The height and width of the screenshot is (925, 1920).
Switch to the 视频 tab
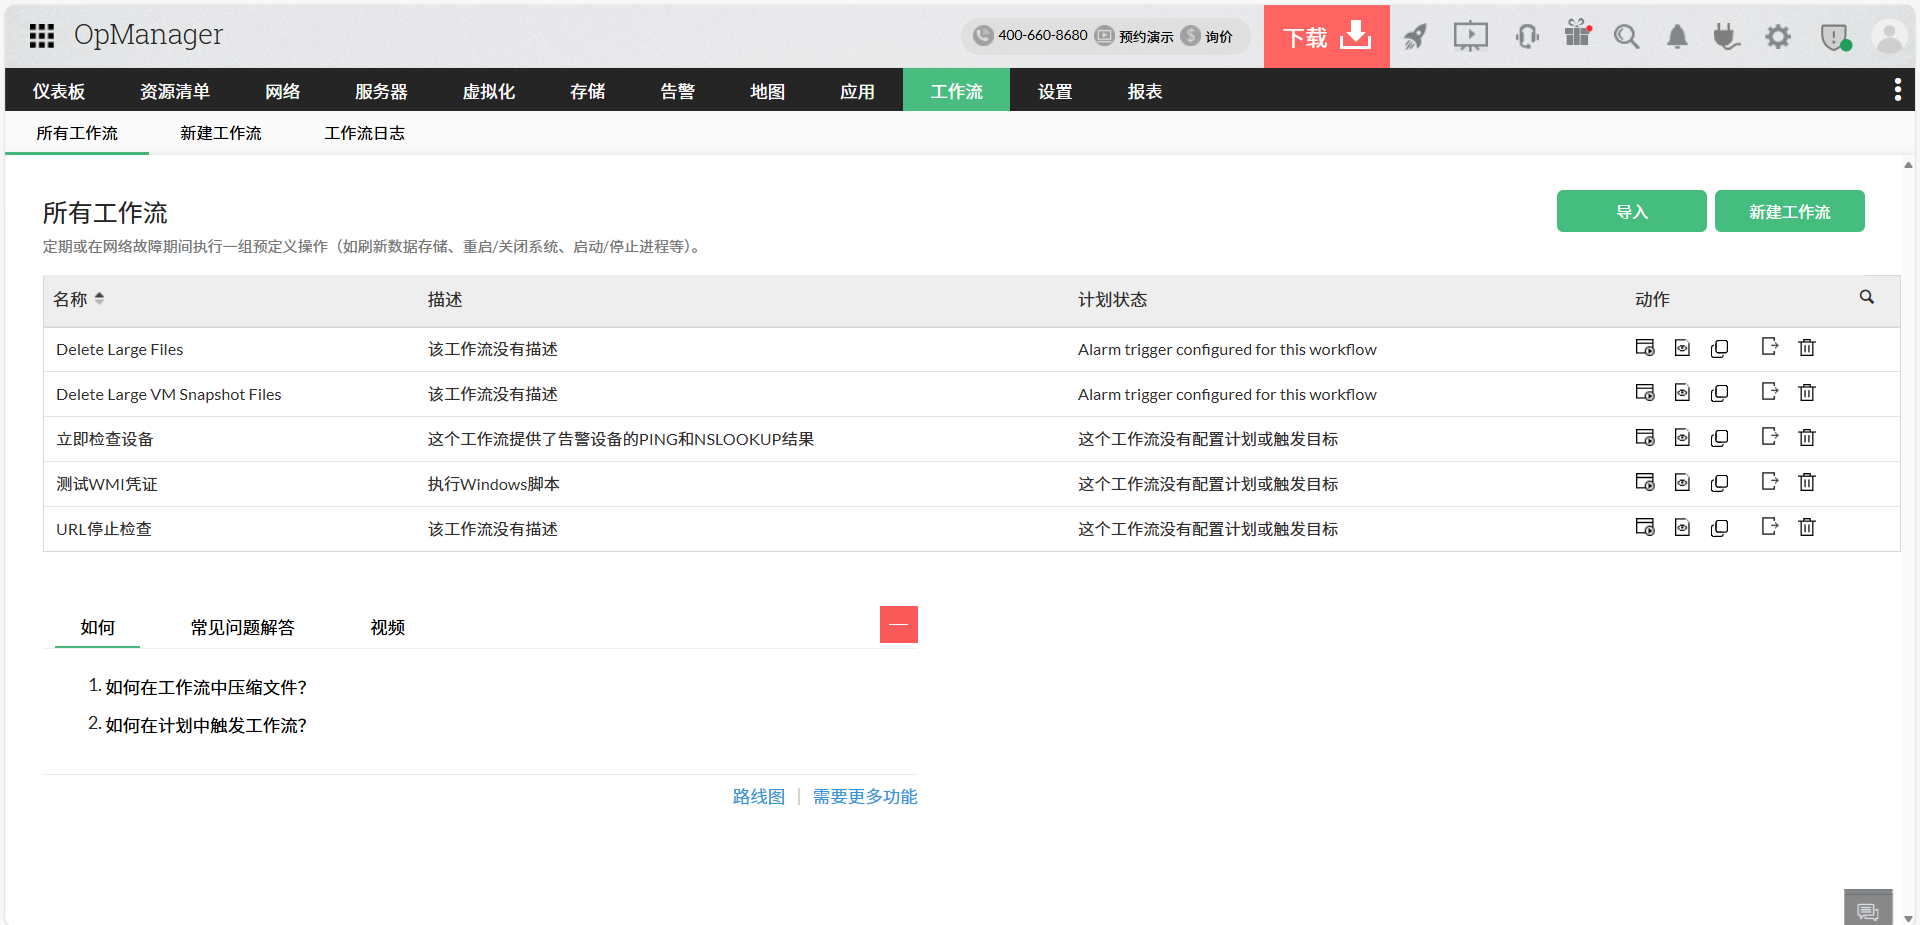tap(386, 627)
